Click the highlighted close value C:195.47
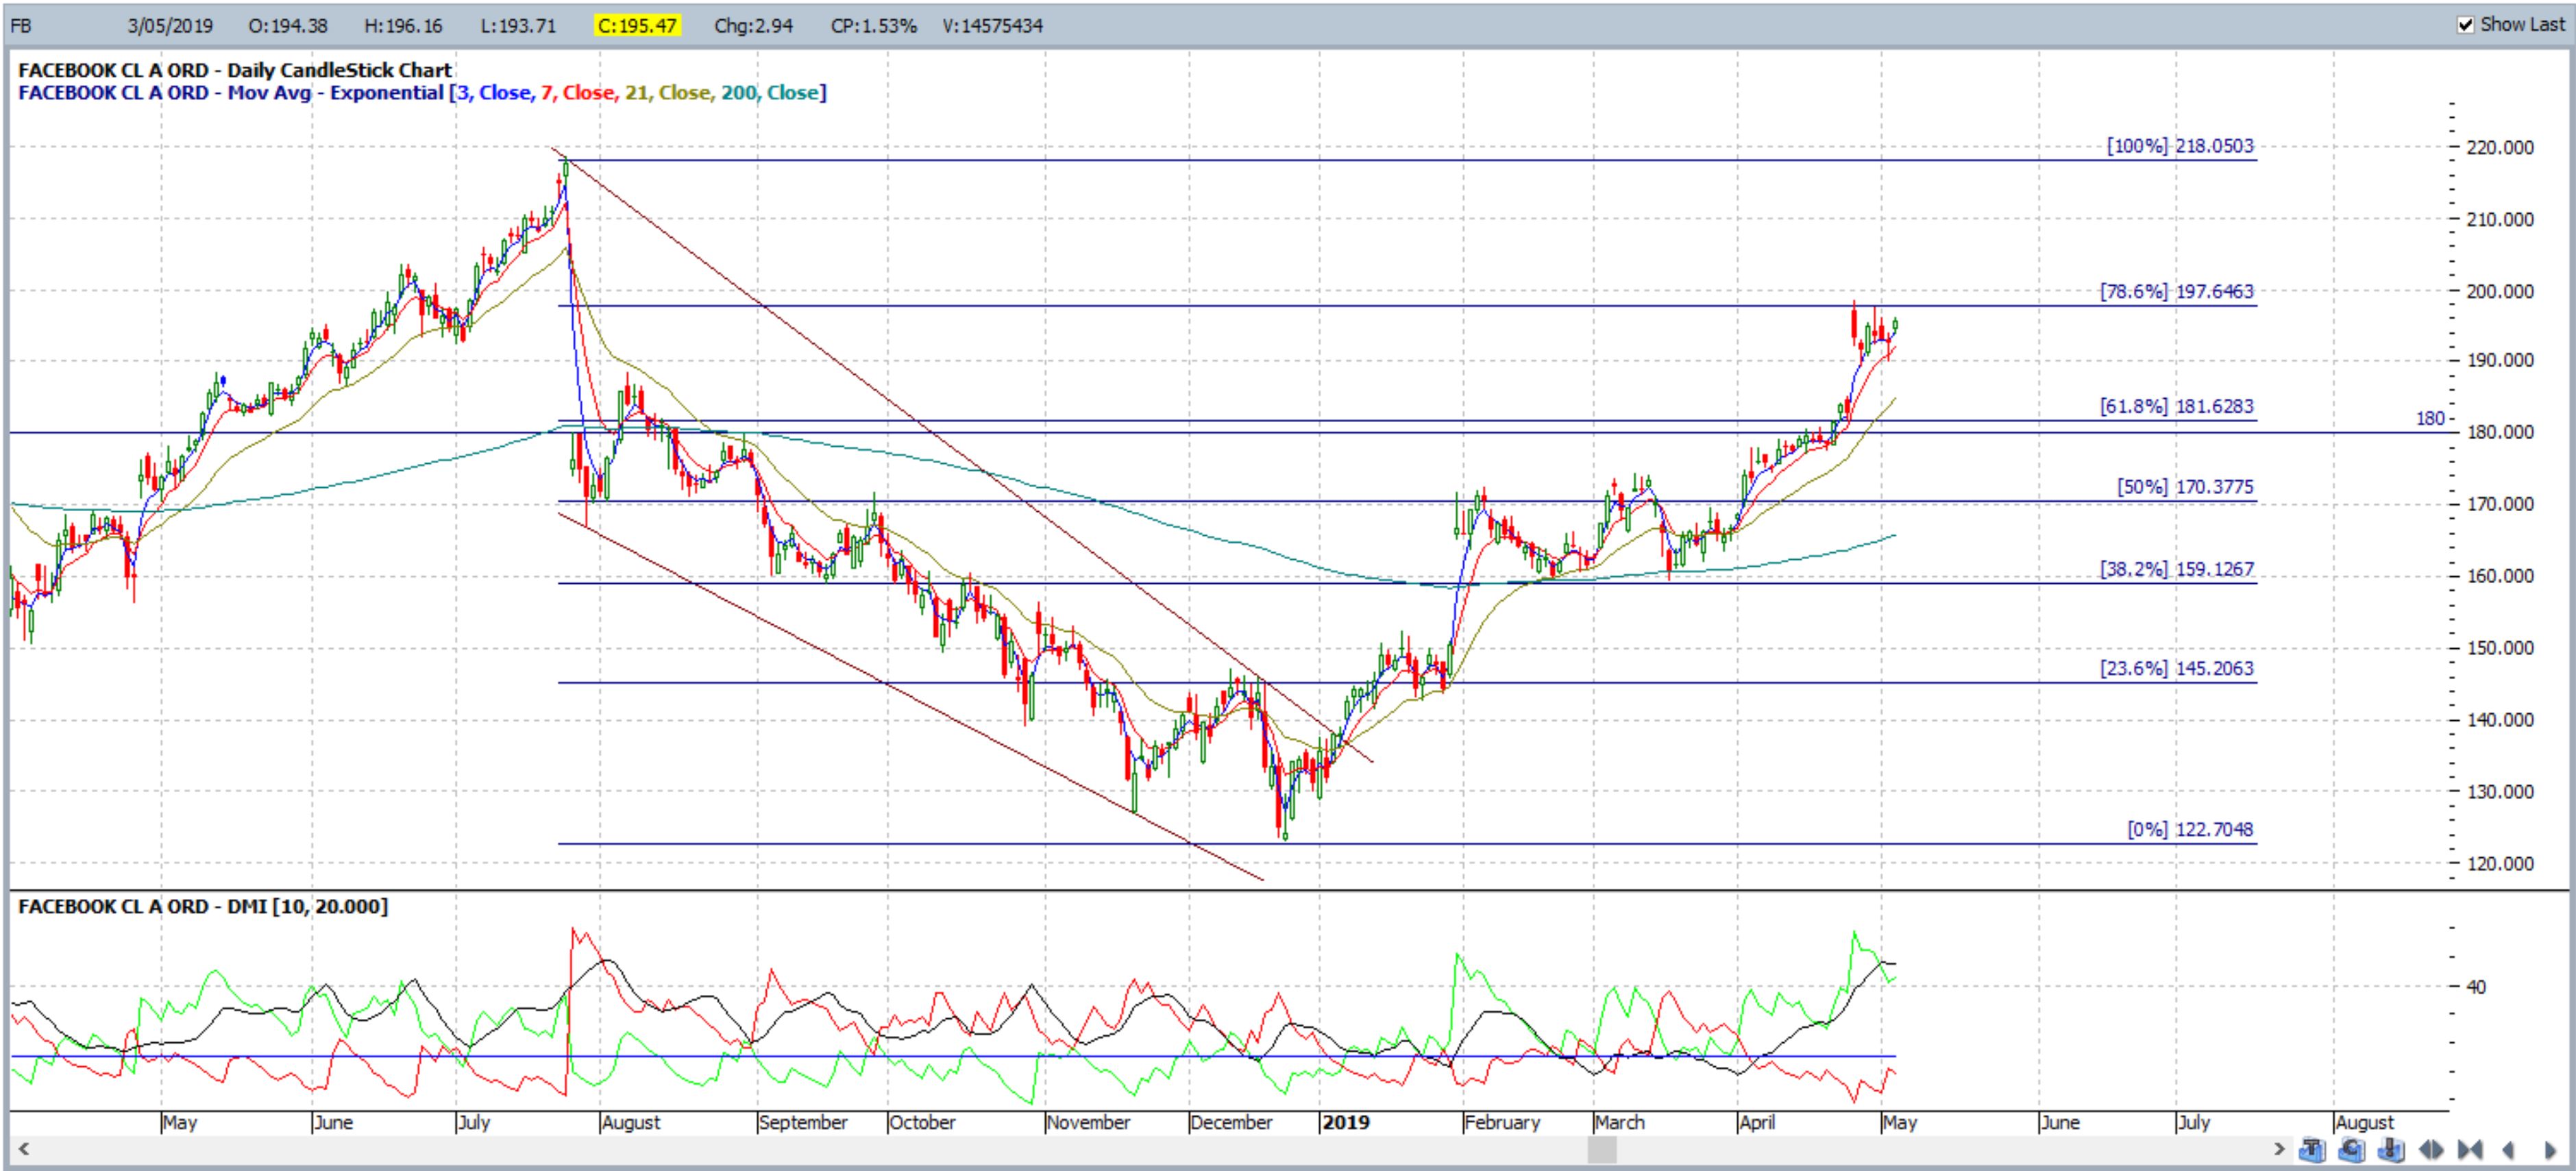 638,26
